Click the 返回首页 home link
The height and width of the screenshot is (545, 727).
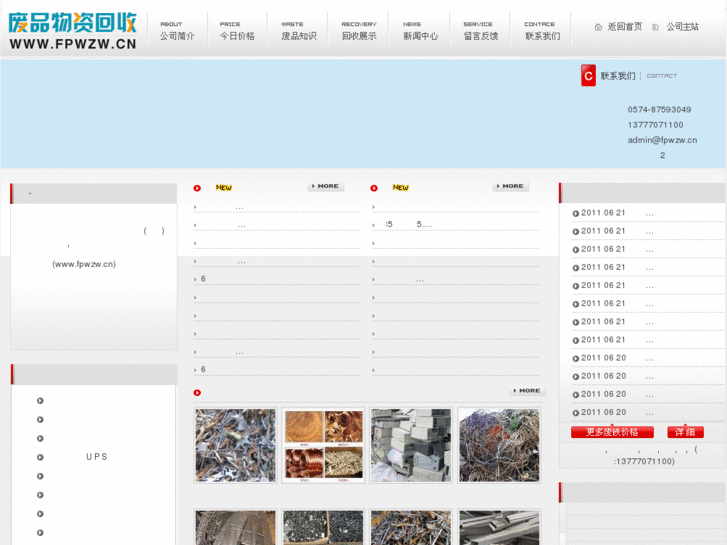click(x=625, y=27)
